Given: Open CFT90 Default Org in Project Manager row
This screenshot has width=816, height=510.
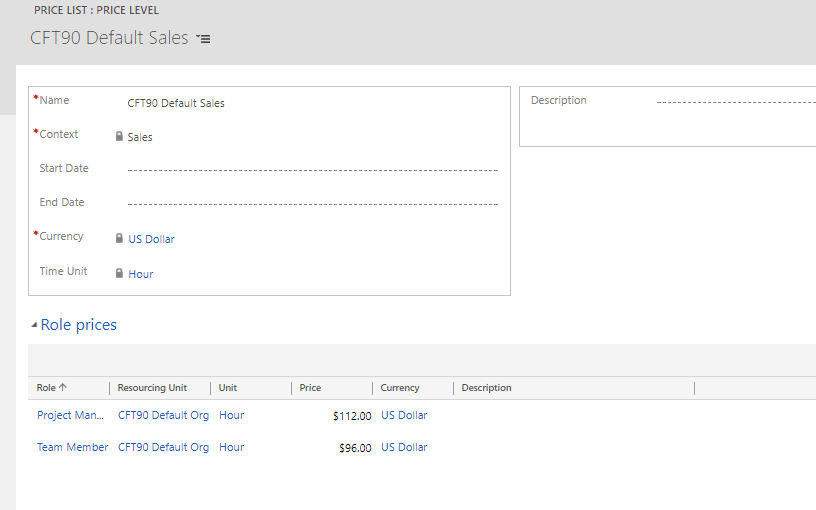Looking at the screenshot, I should point(163,415).
